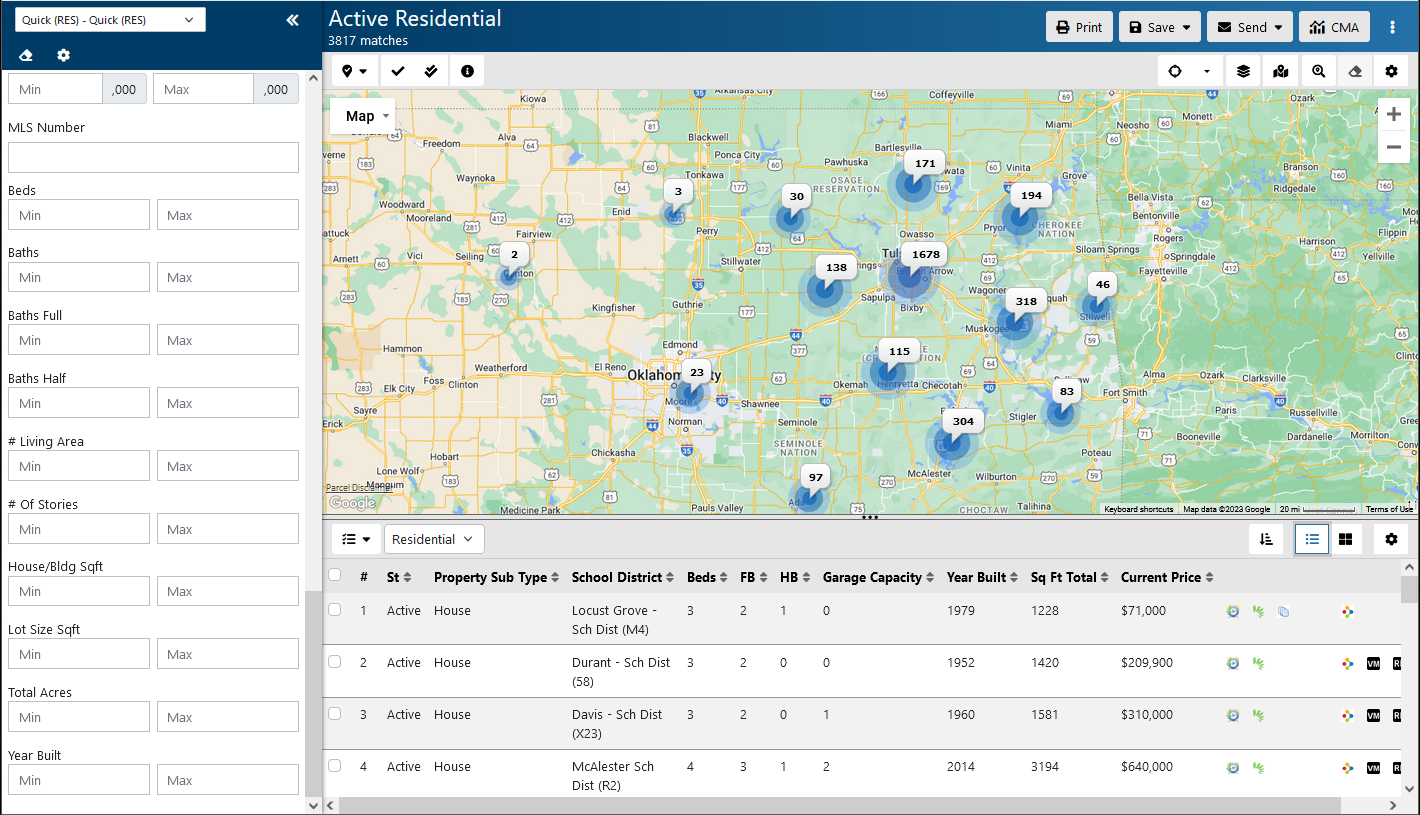Collapse the search sidebar with double-chevron icon
Image resolution: width=1420 pixels, height=815 pixels.
(x=292, y=20)
